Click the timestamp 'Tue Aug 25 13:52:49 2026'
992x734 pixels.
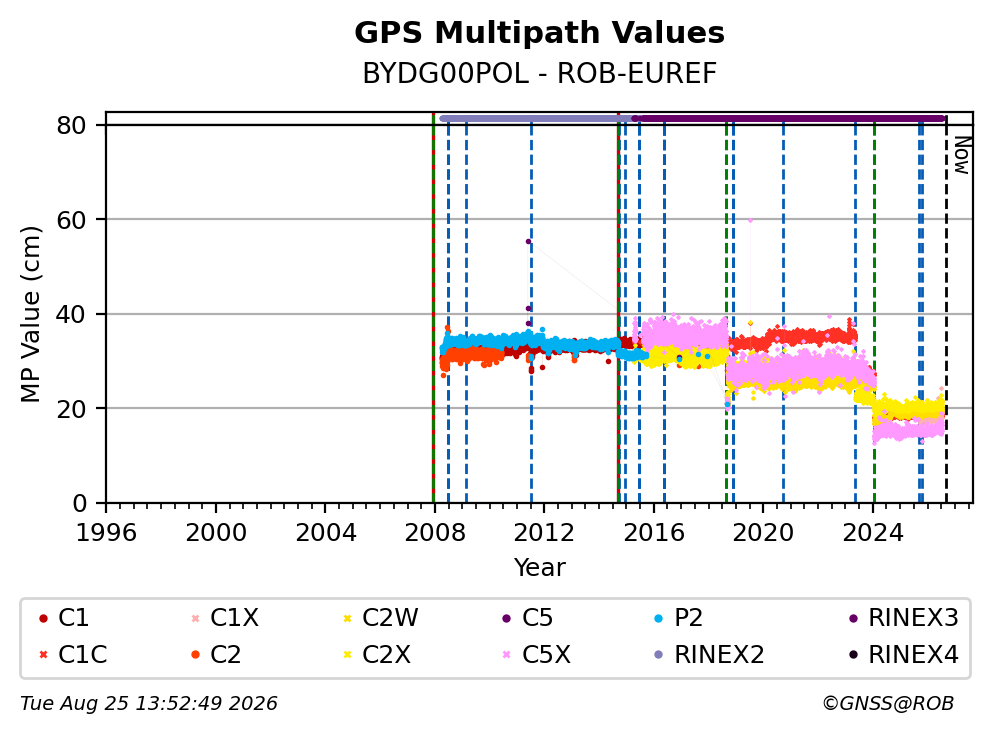[x=149, y=704]
